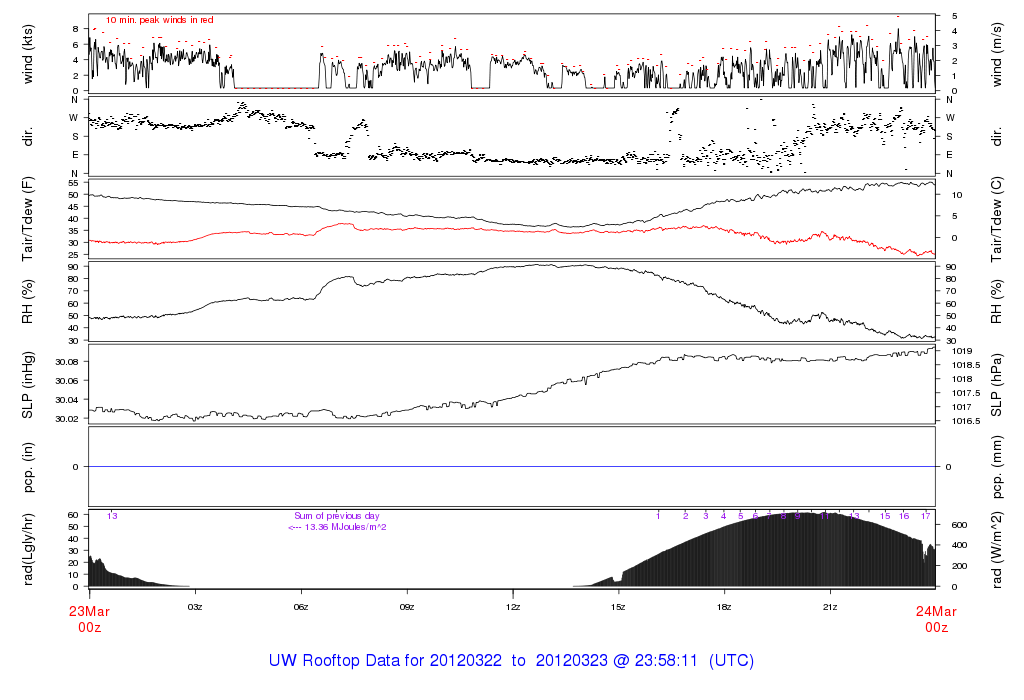Click the 'SLP (inHg)' axis label

coord(28,385)
